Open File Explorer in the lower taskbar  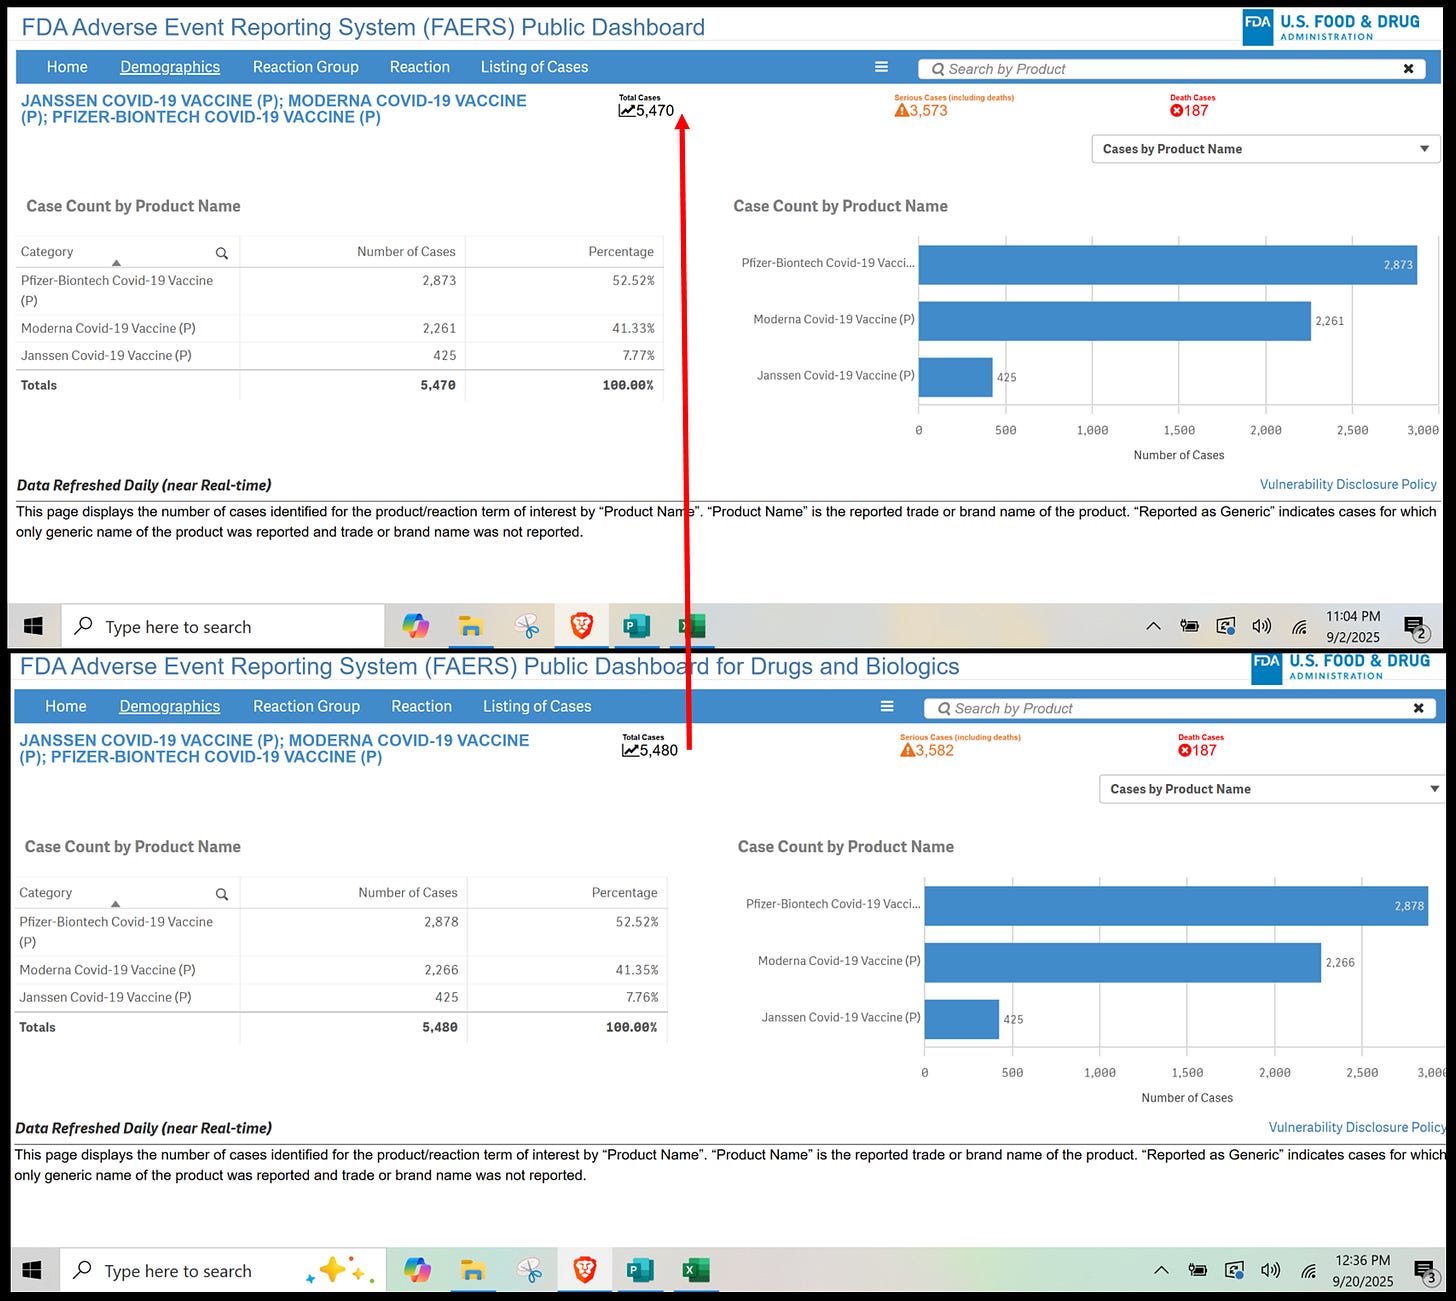click(x=473, y=1271)
